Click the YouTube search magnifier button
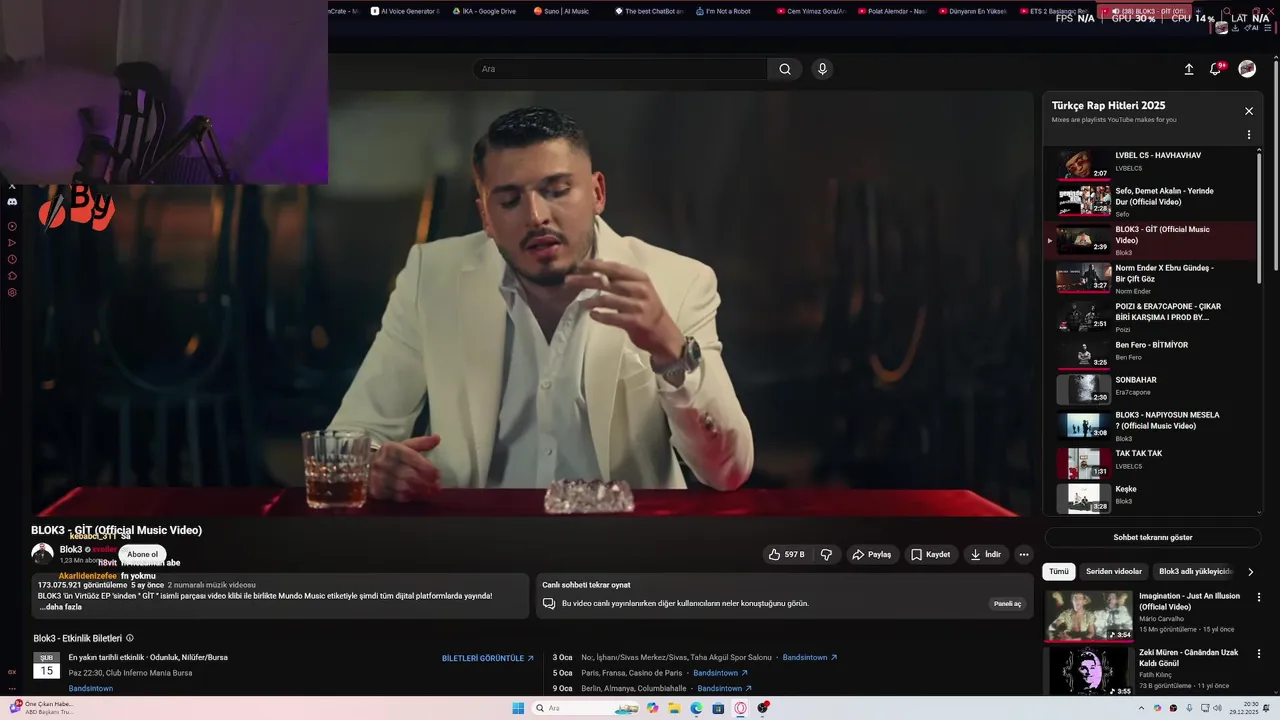Screen dimensions: 1280x720 (x=785, y=69)
